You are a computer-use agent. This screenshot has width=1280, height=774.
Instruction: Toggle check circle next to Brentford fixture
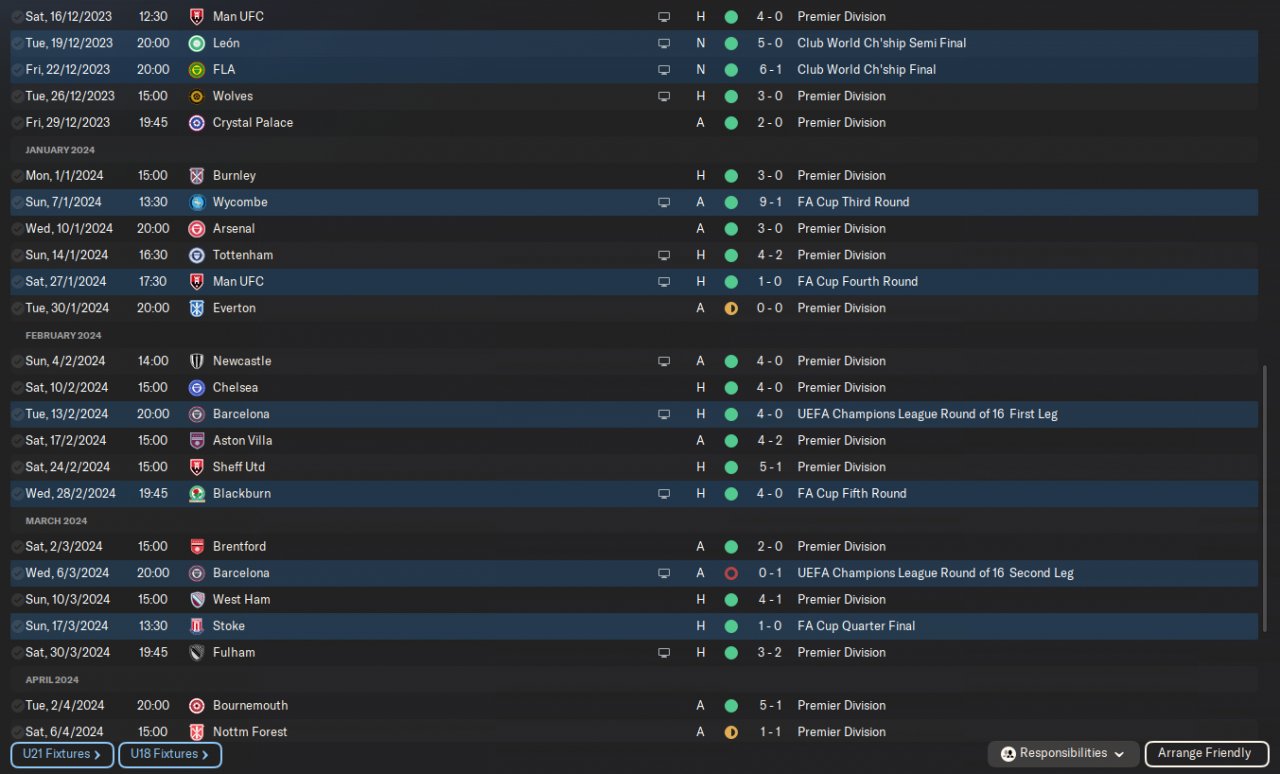[x=17, y=546]
